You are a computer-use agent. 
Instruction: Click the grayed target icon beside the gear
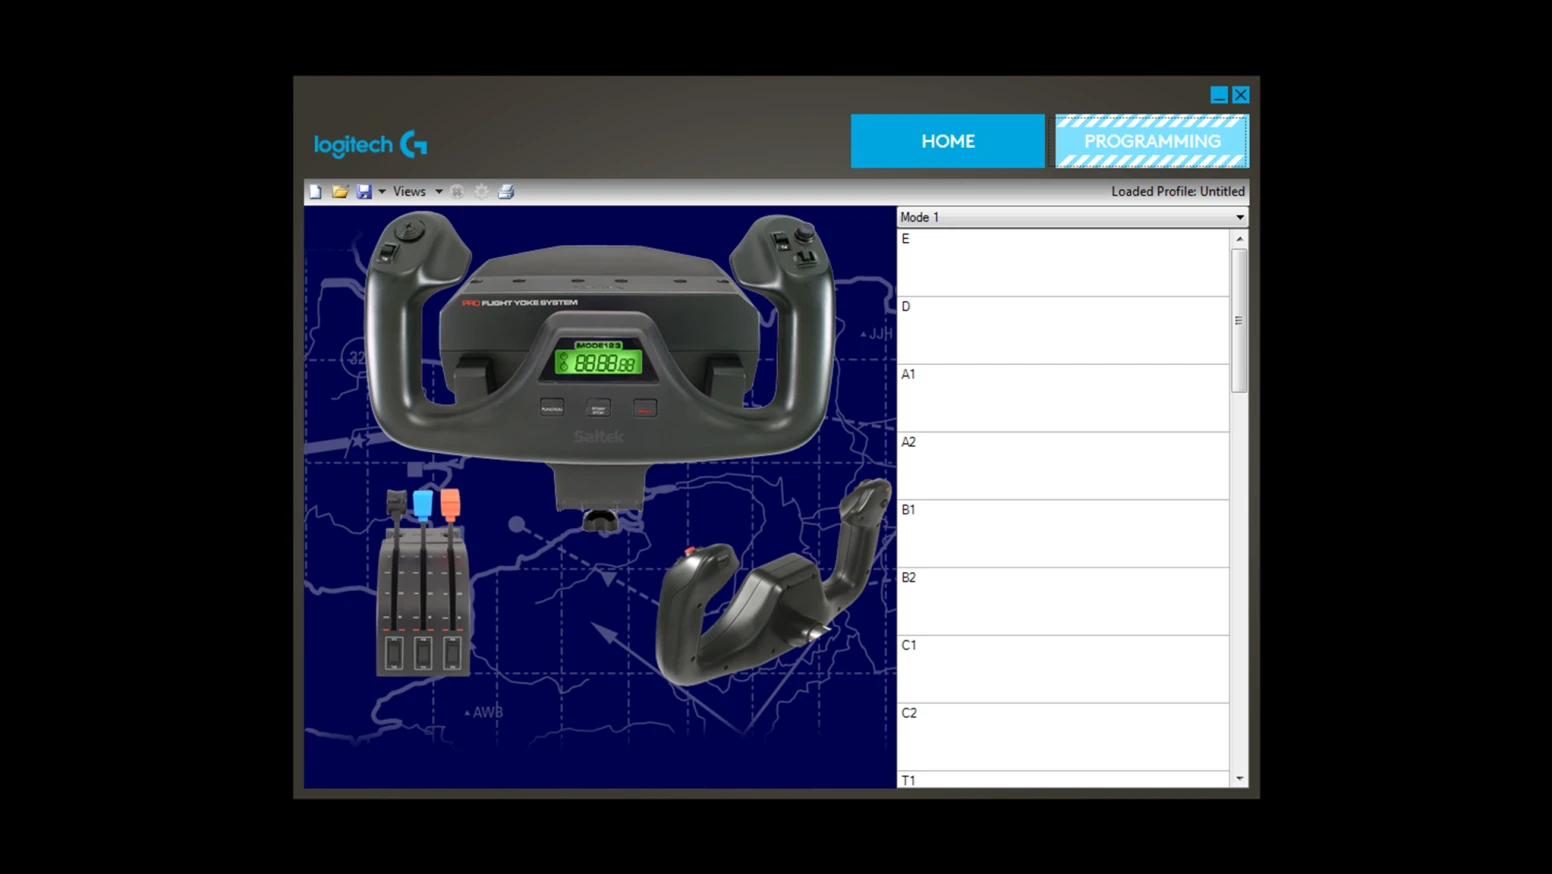point(457,191)
